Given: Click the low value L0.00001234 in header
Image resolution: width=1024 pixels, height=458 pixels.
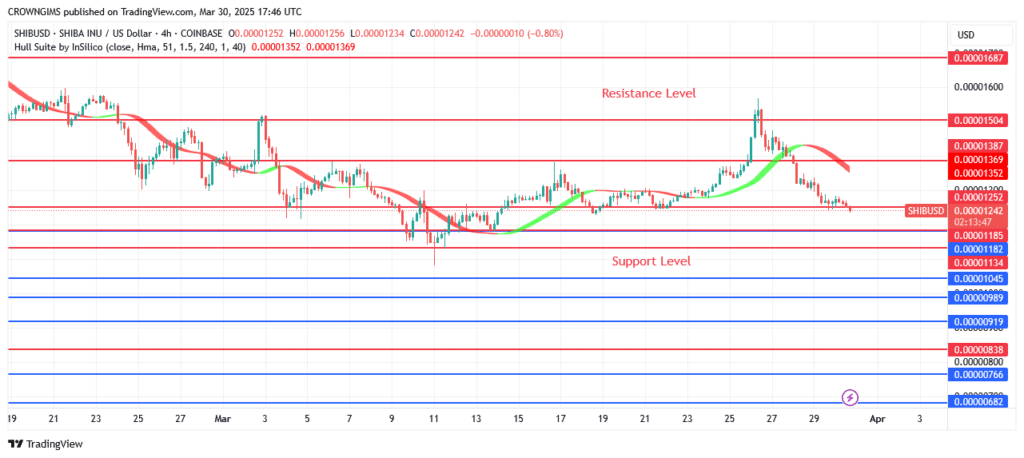Looking at the screenshot, I should [377, 33].
